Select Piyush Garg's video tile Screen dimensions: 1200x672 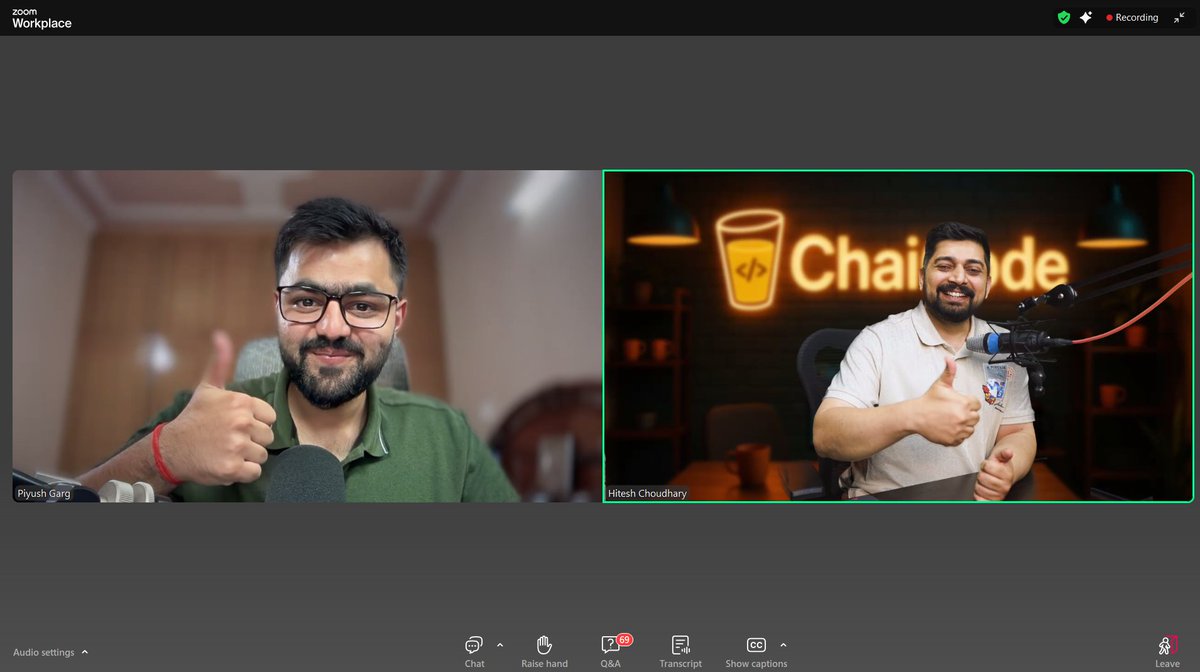pos(307,336)
